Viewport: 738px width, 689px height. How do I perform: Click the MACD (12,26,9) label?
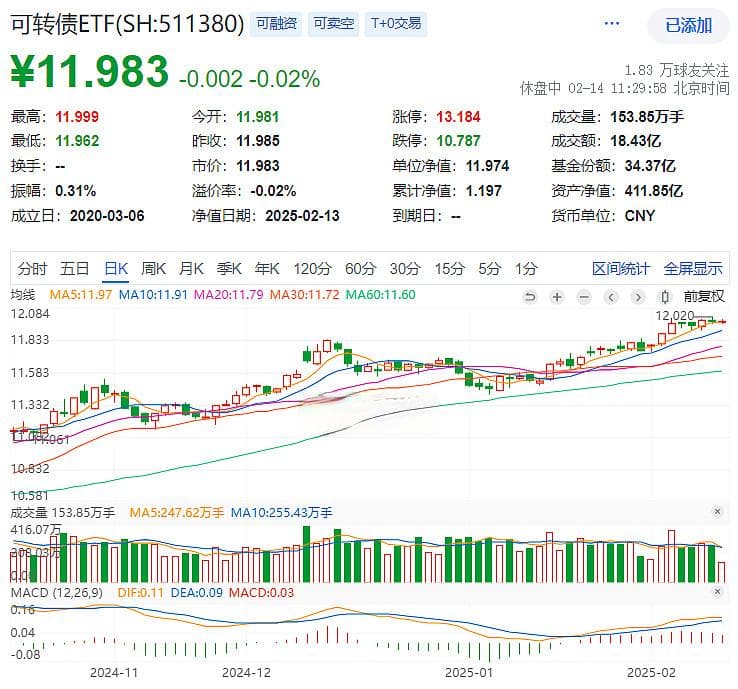coord(56,593)
